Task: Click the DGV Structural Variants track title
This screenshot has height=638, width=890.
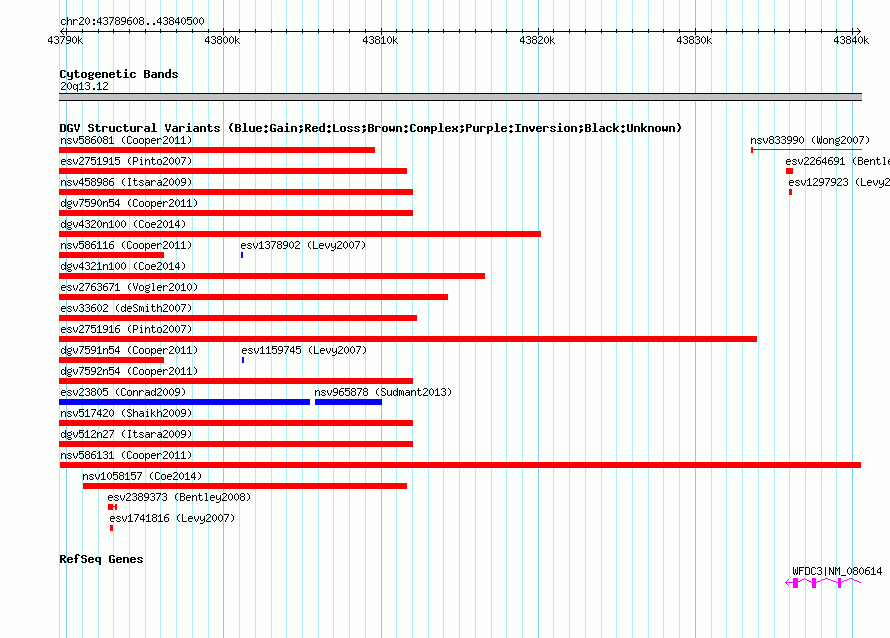Action: tap(370, 128)
